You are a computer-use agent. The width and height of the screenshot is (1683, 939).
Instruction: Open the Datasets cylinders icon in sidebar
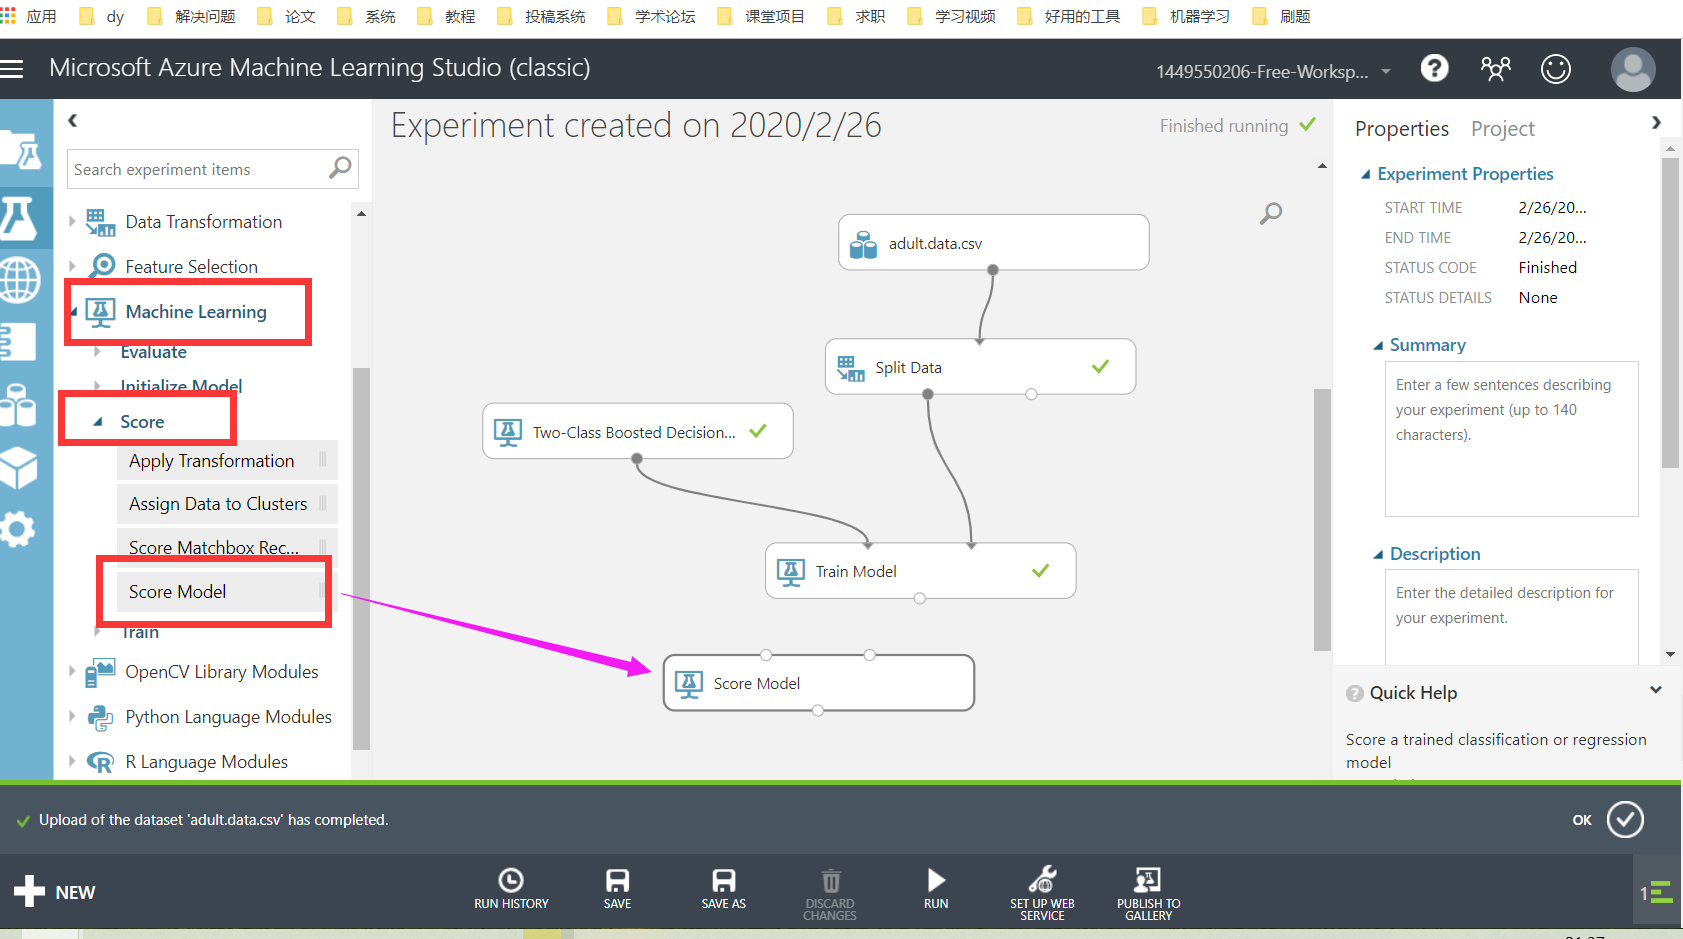(18, 404)
